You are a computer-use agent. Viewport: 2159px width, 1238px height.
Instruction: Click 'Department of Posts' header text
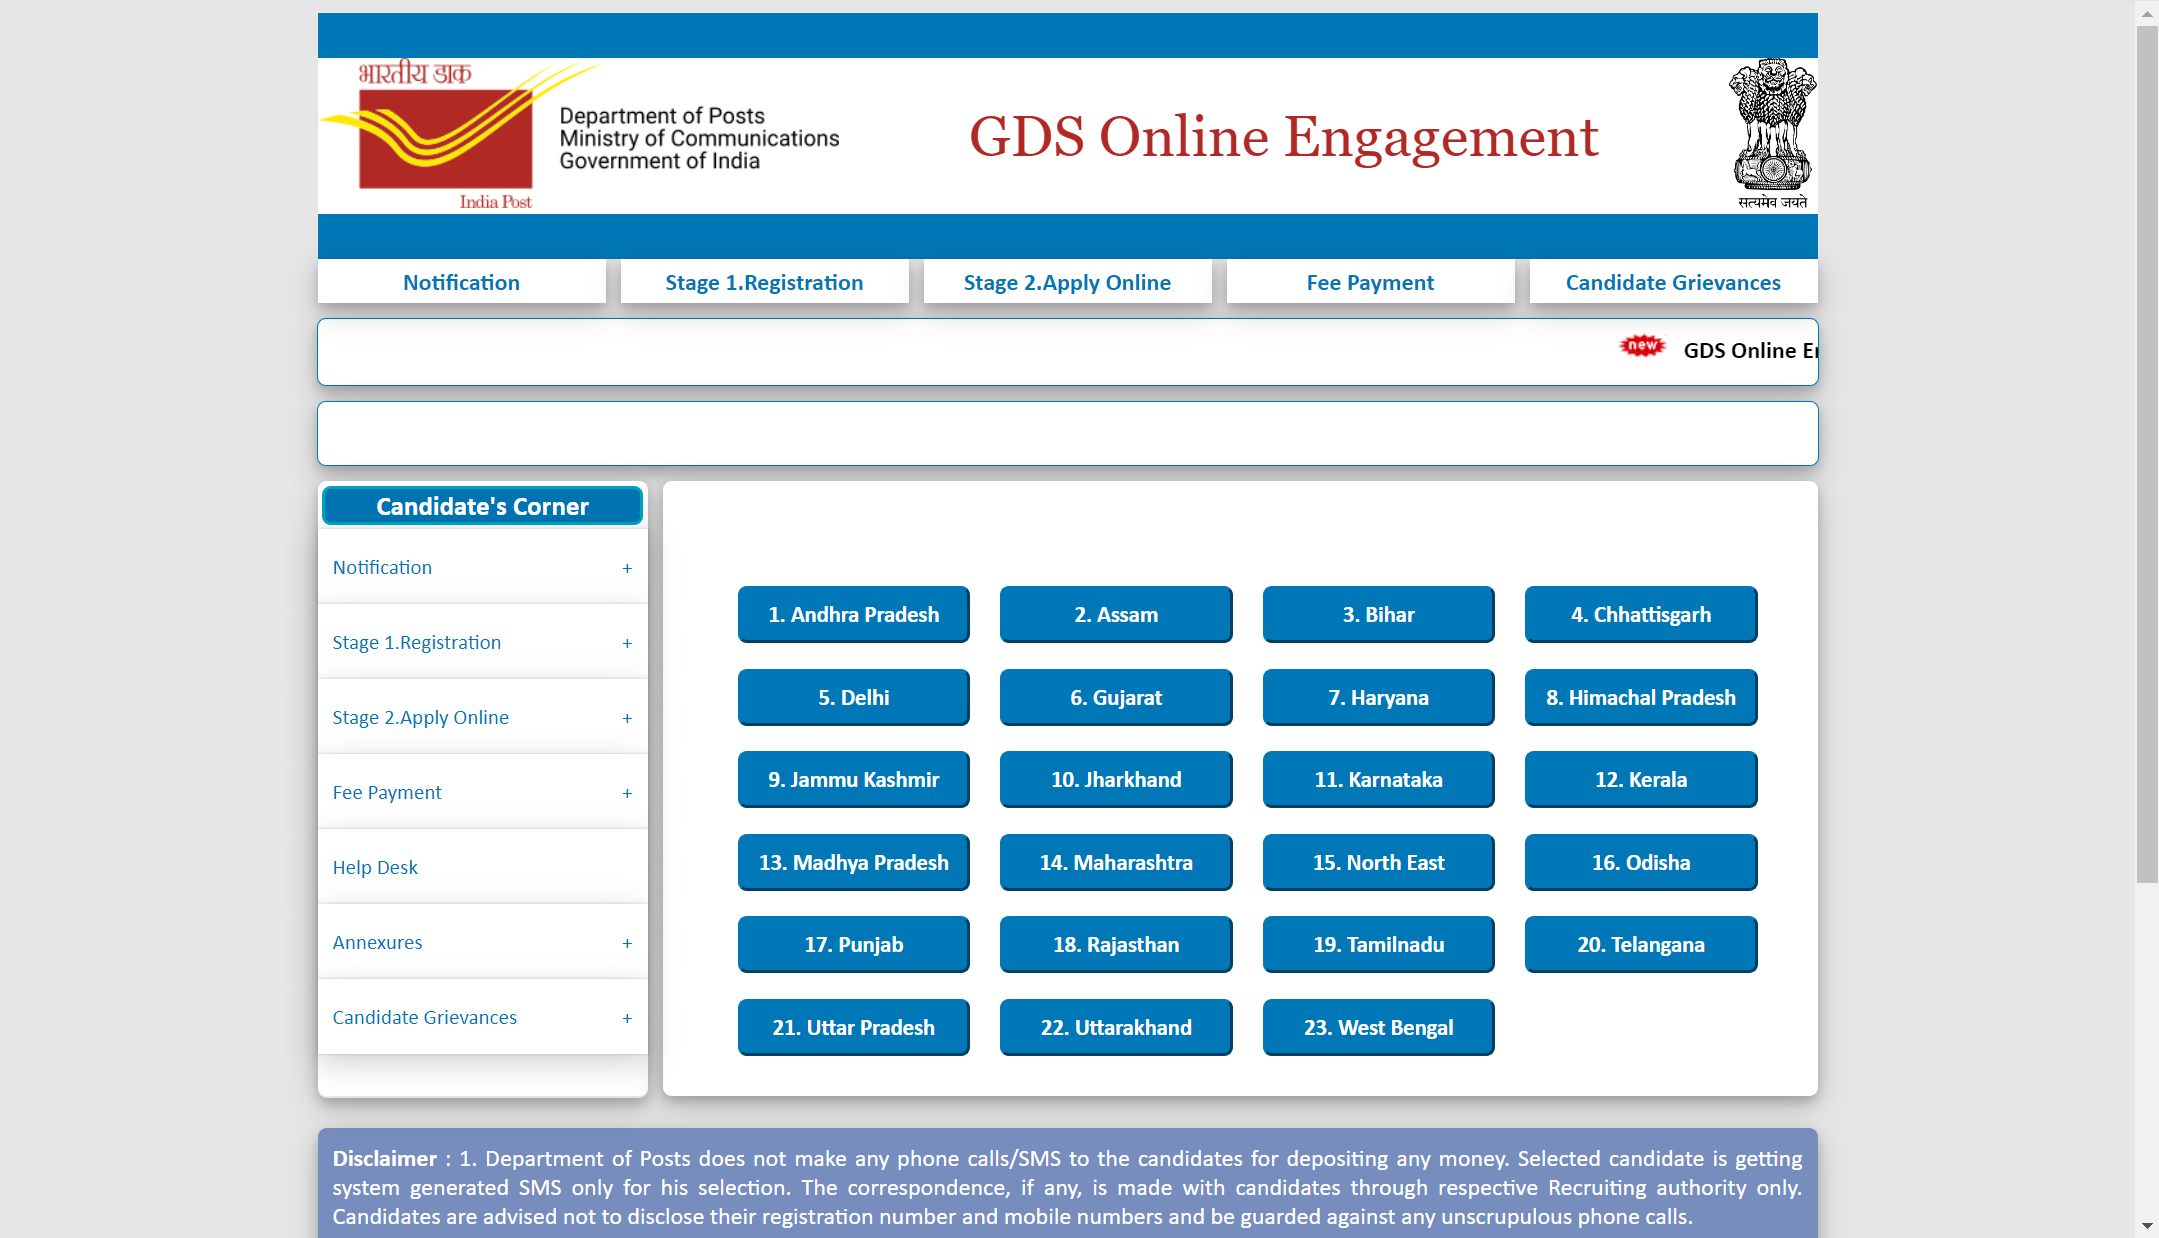pos(662,116)
